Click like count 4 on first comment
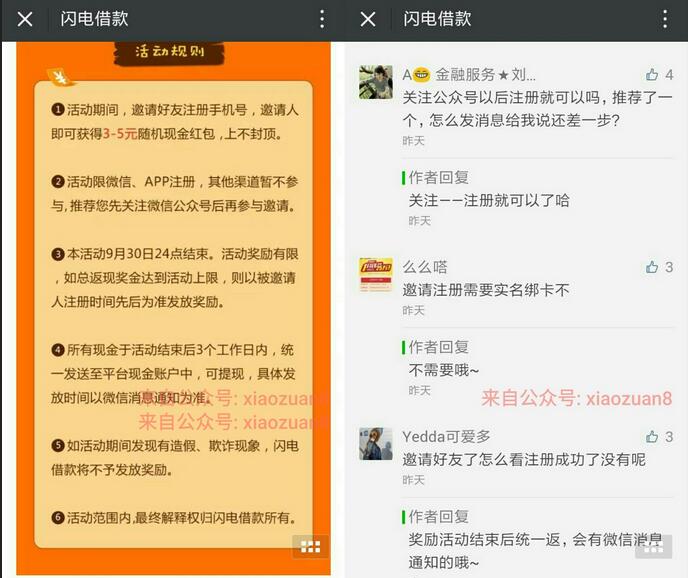 [x=669, y=75]
